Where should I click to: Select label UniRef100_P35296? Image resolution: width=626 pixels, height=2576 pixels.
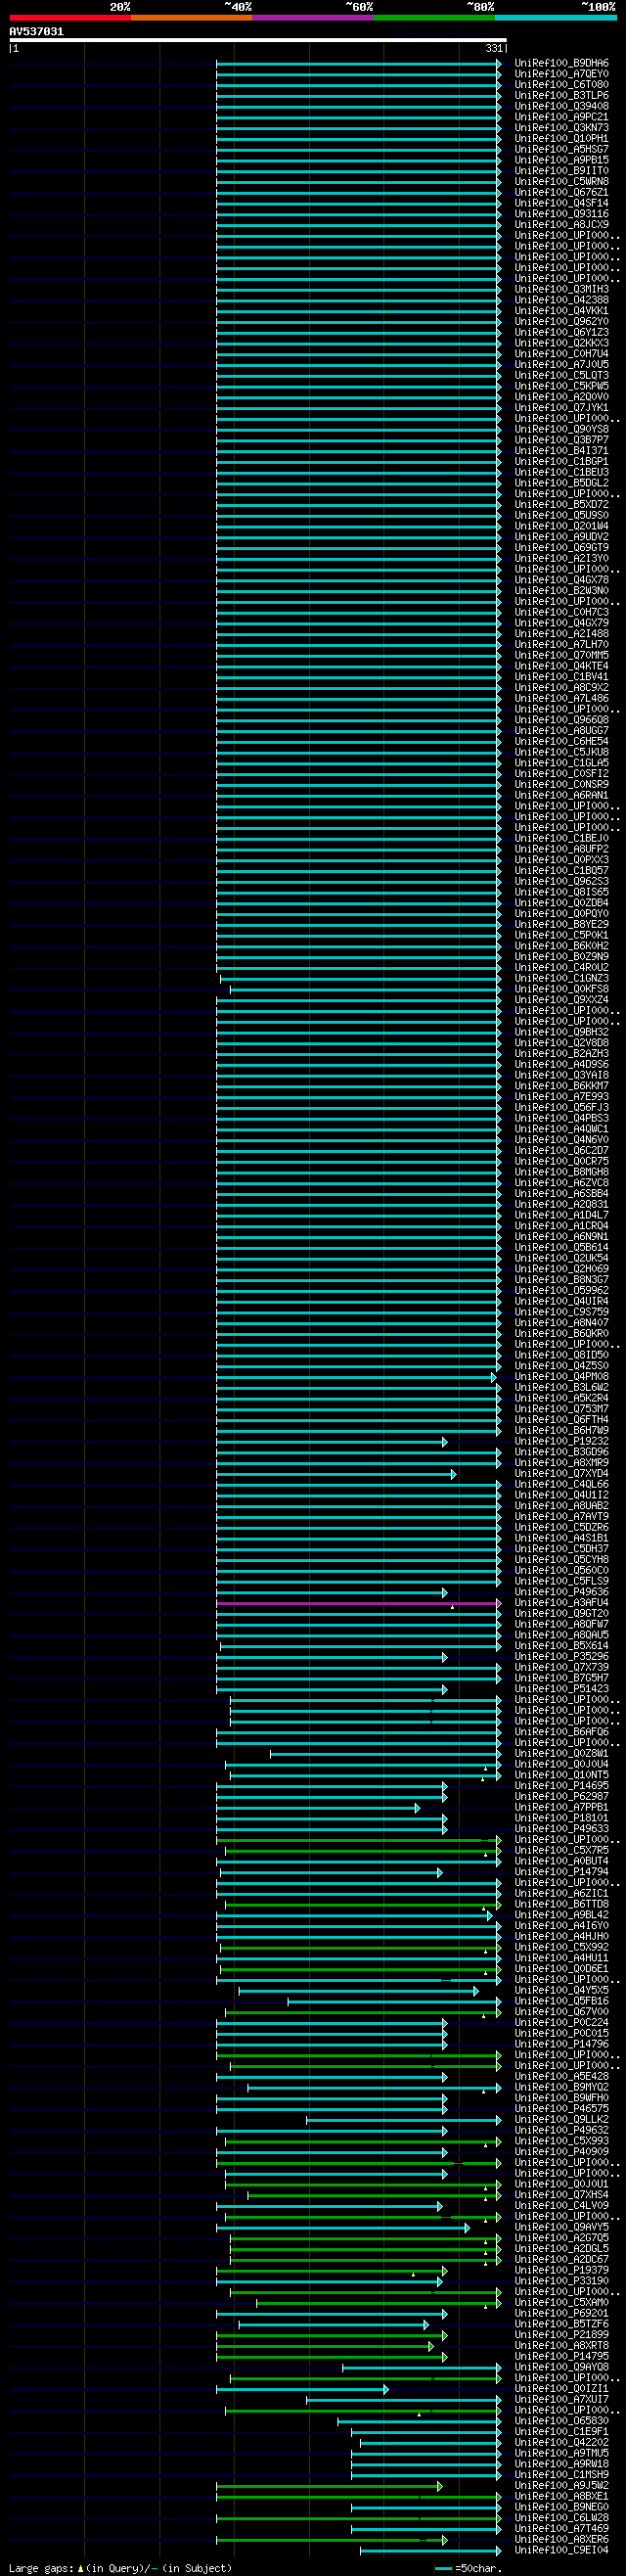(x=562, y=1657)
